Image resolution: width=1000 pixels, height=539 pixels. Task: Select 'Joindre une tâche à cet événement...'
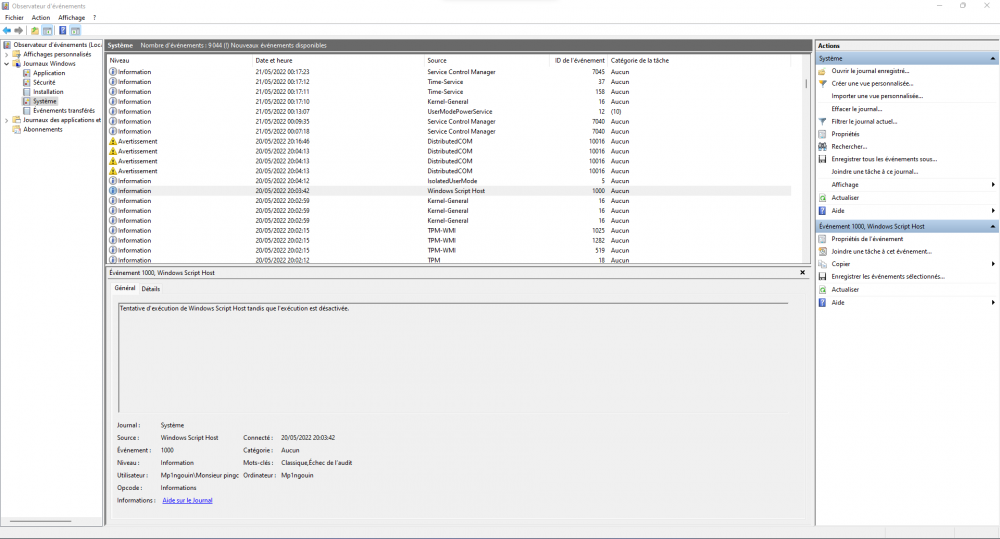coord(881,251)
